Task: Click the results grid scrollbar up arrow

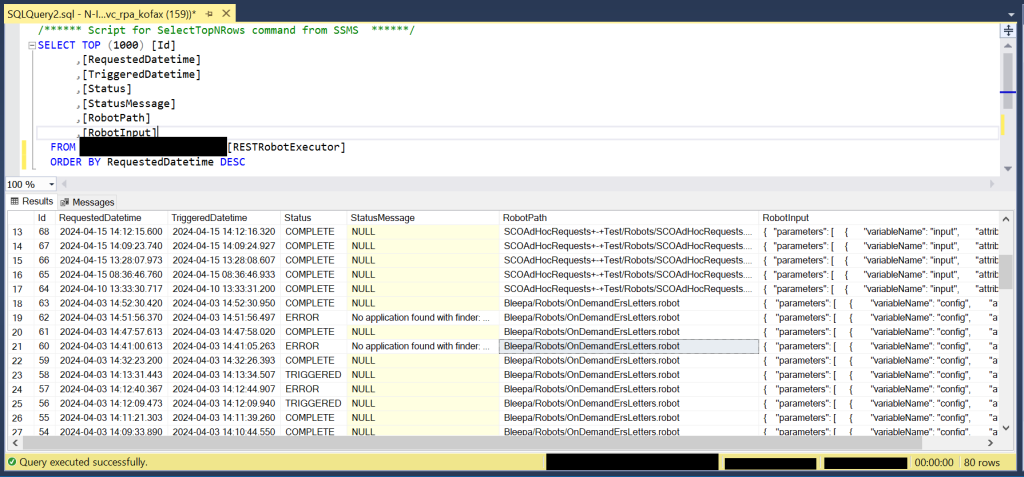Action: click(x=1006, y=218)
